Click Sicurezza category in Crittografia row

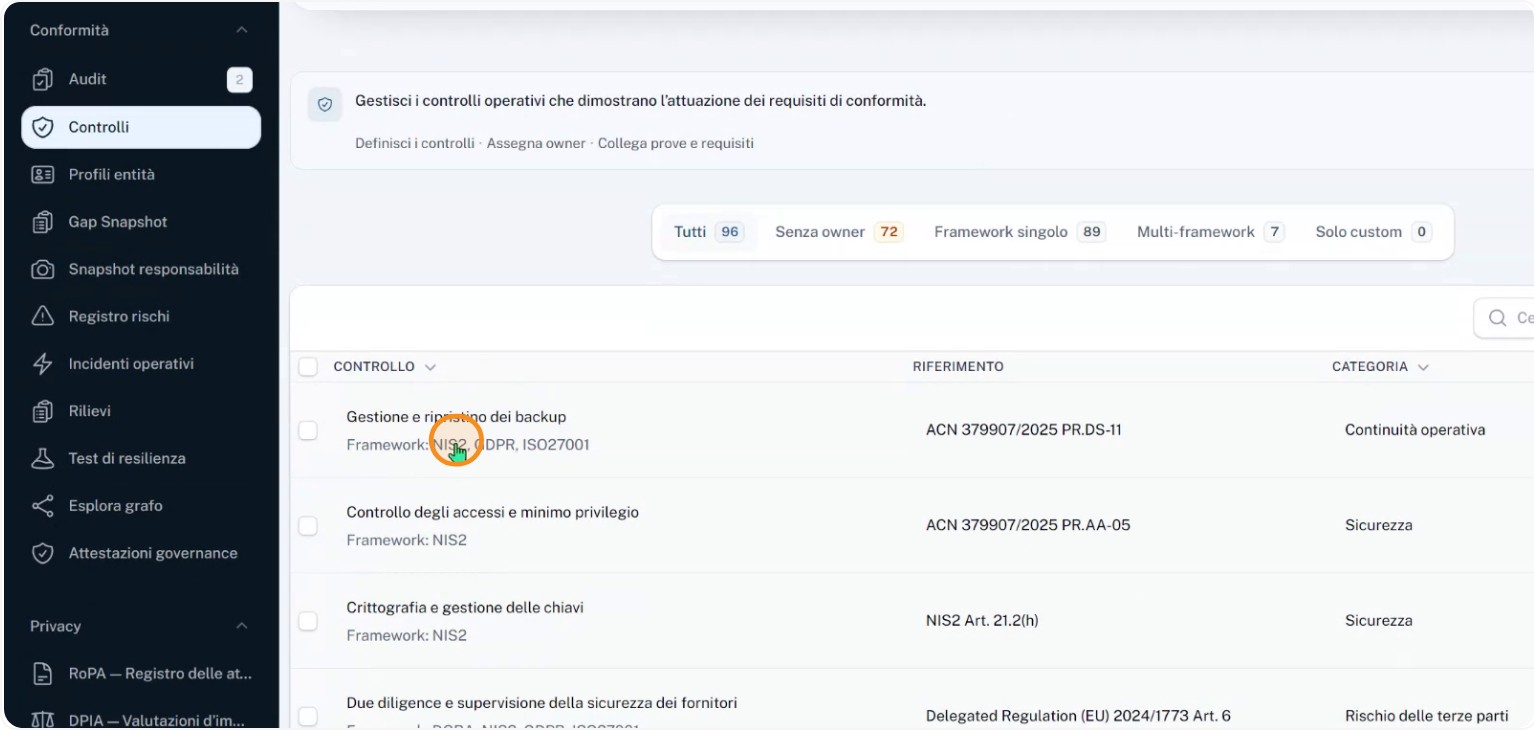1379,621
